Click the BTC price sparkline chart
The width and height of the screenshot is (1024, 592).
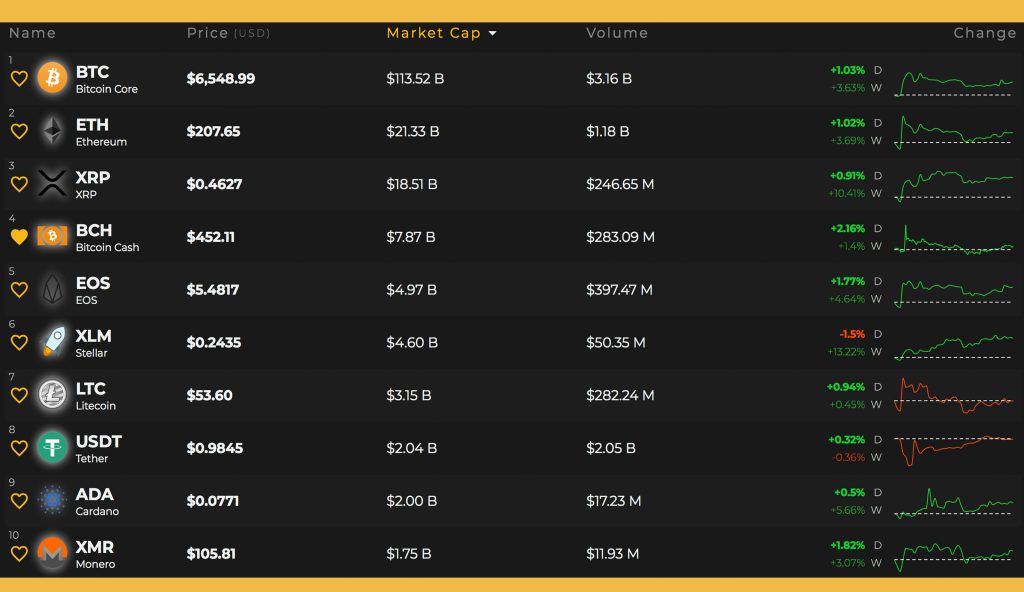(x=954, y=82)
